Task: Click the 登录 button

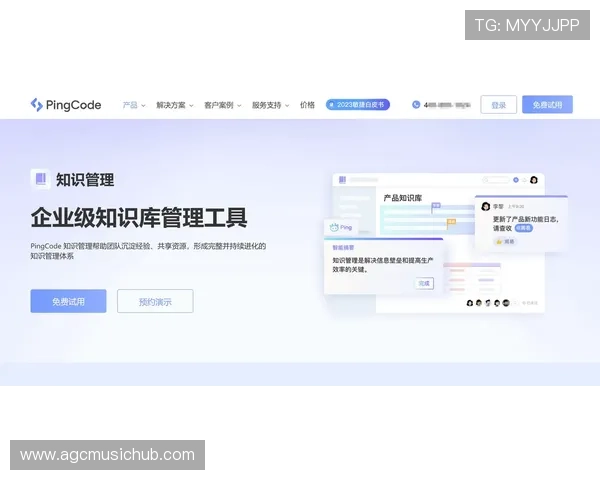Action: pyautogui.click(x=499, y=104)
